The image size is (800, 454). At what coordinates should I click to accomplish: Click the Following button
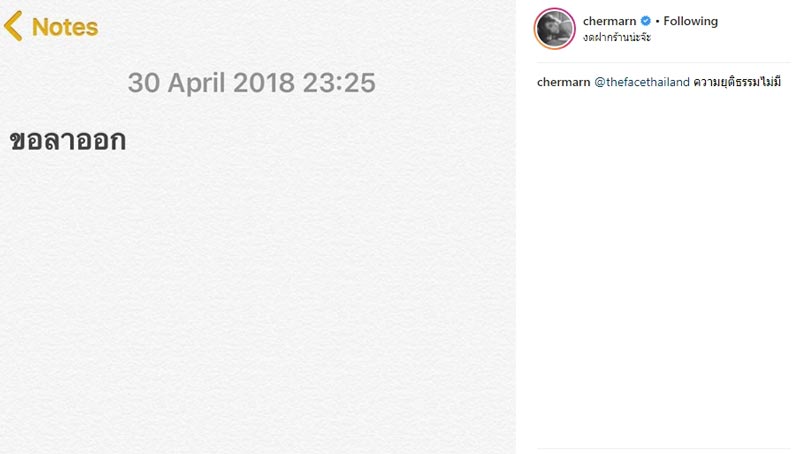[x=691, y=21]
